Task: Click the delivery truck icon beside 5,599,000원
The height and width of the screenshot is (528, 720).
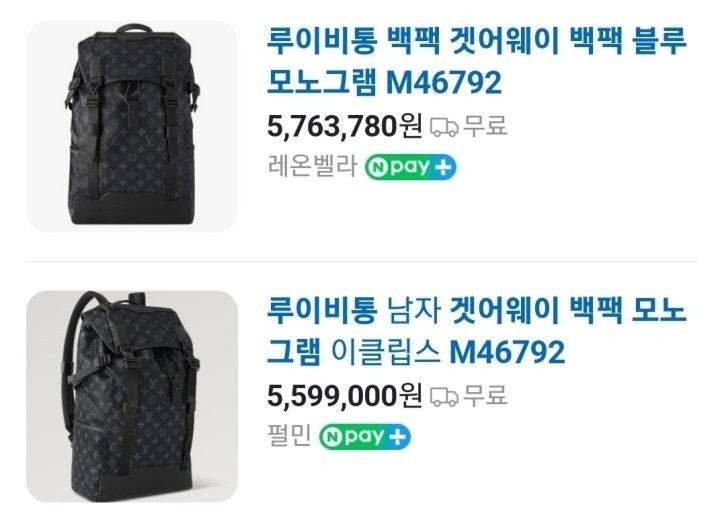Action: point(444,397)
